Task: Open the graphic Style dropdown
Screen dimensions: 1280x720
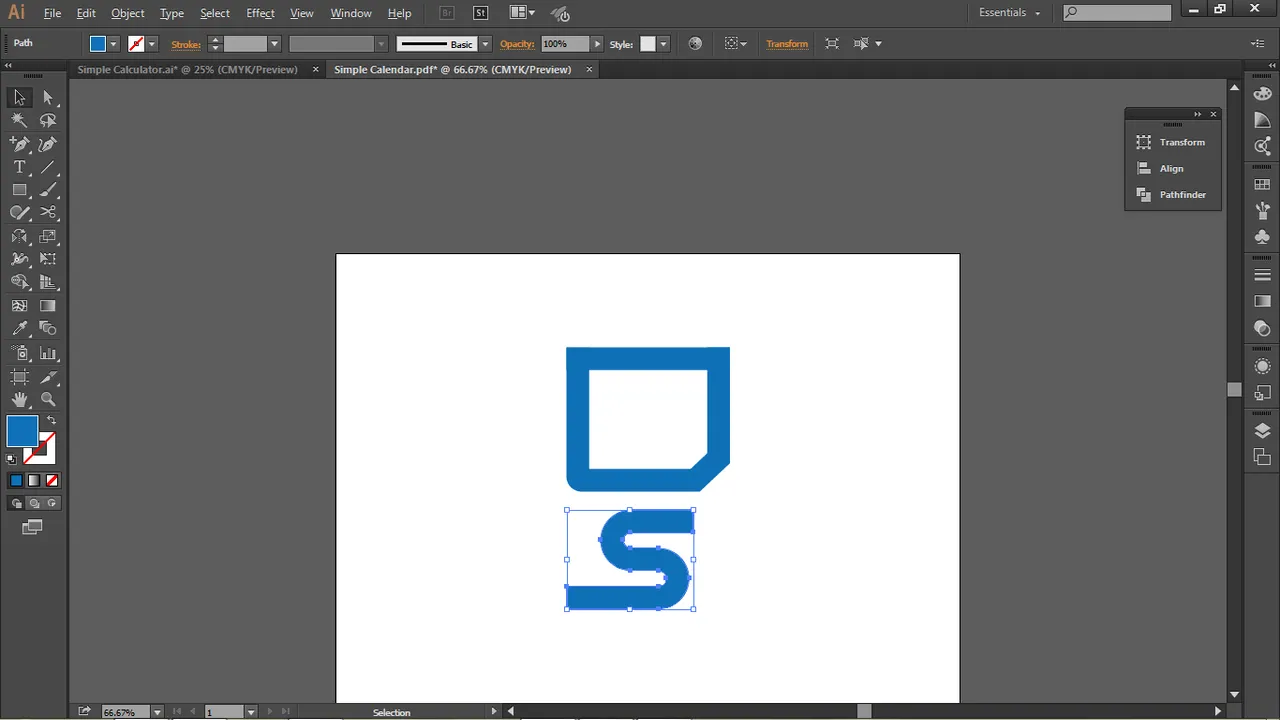Action: pyautogui.click(x=663, y=44)
